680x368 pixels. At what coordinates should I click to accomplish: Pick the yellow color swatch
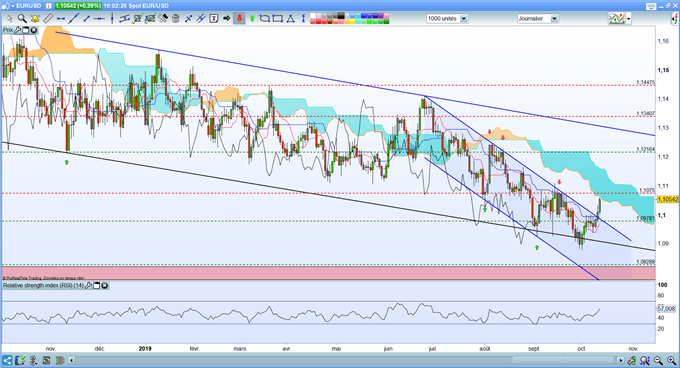pos(353,21)
